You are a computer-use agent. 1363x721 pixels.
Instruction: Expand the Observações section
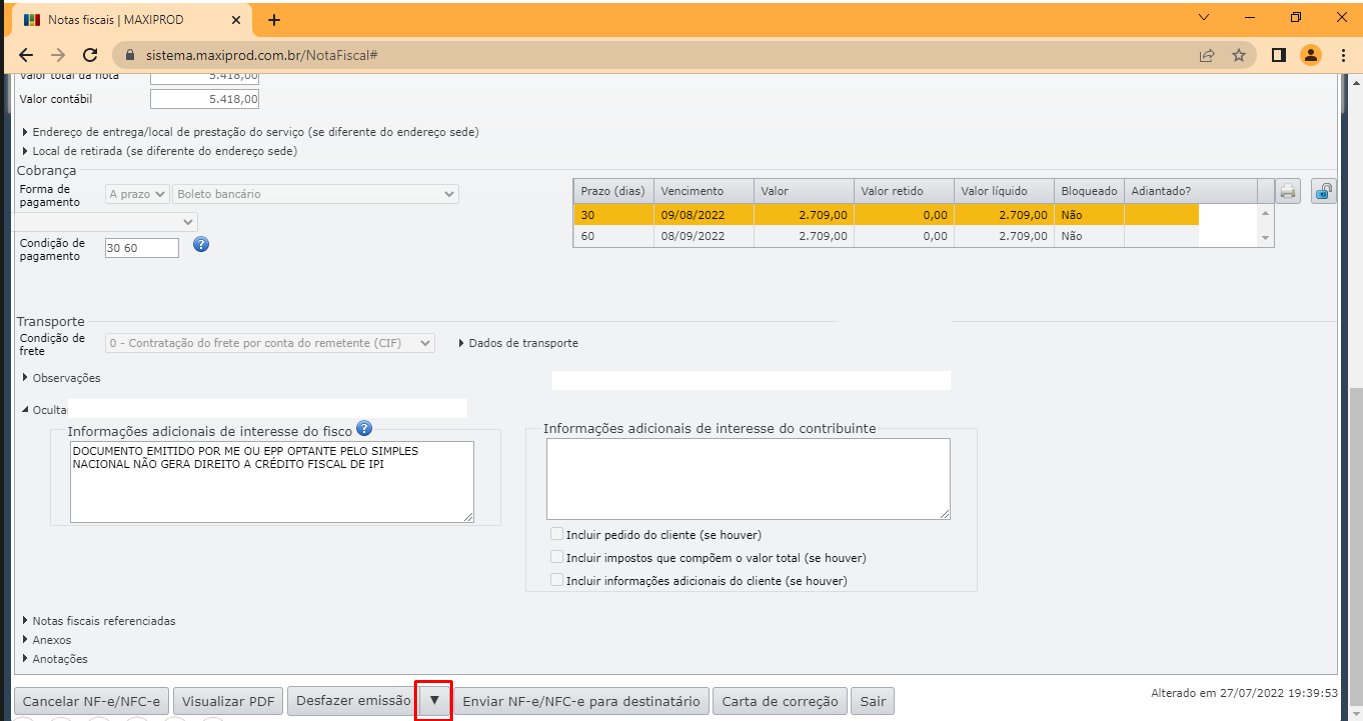[x=61, y=378]
